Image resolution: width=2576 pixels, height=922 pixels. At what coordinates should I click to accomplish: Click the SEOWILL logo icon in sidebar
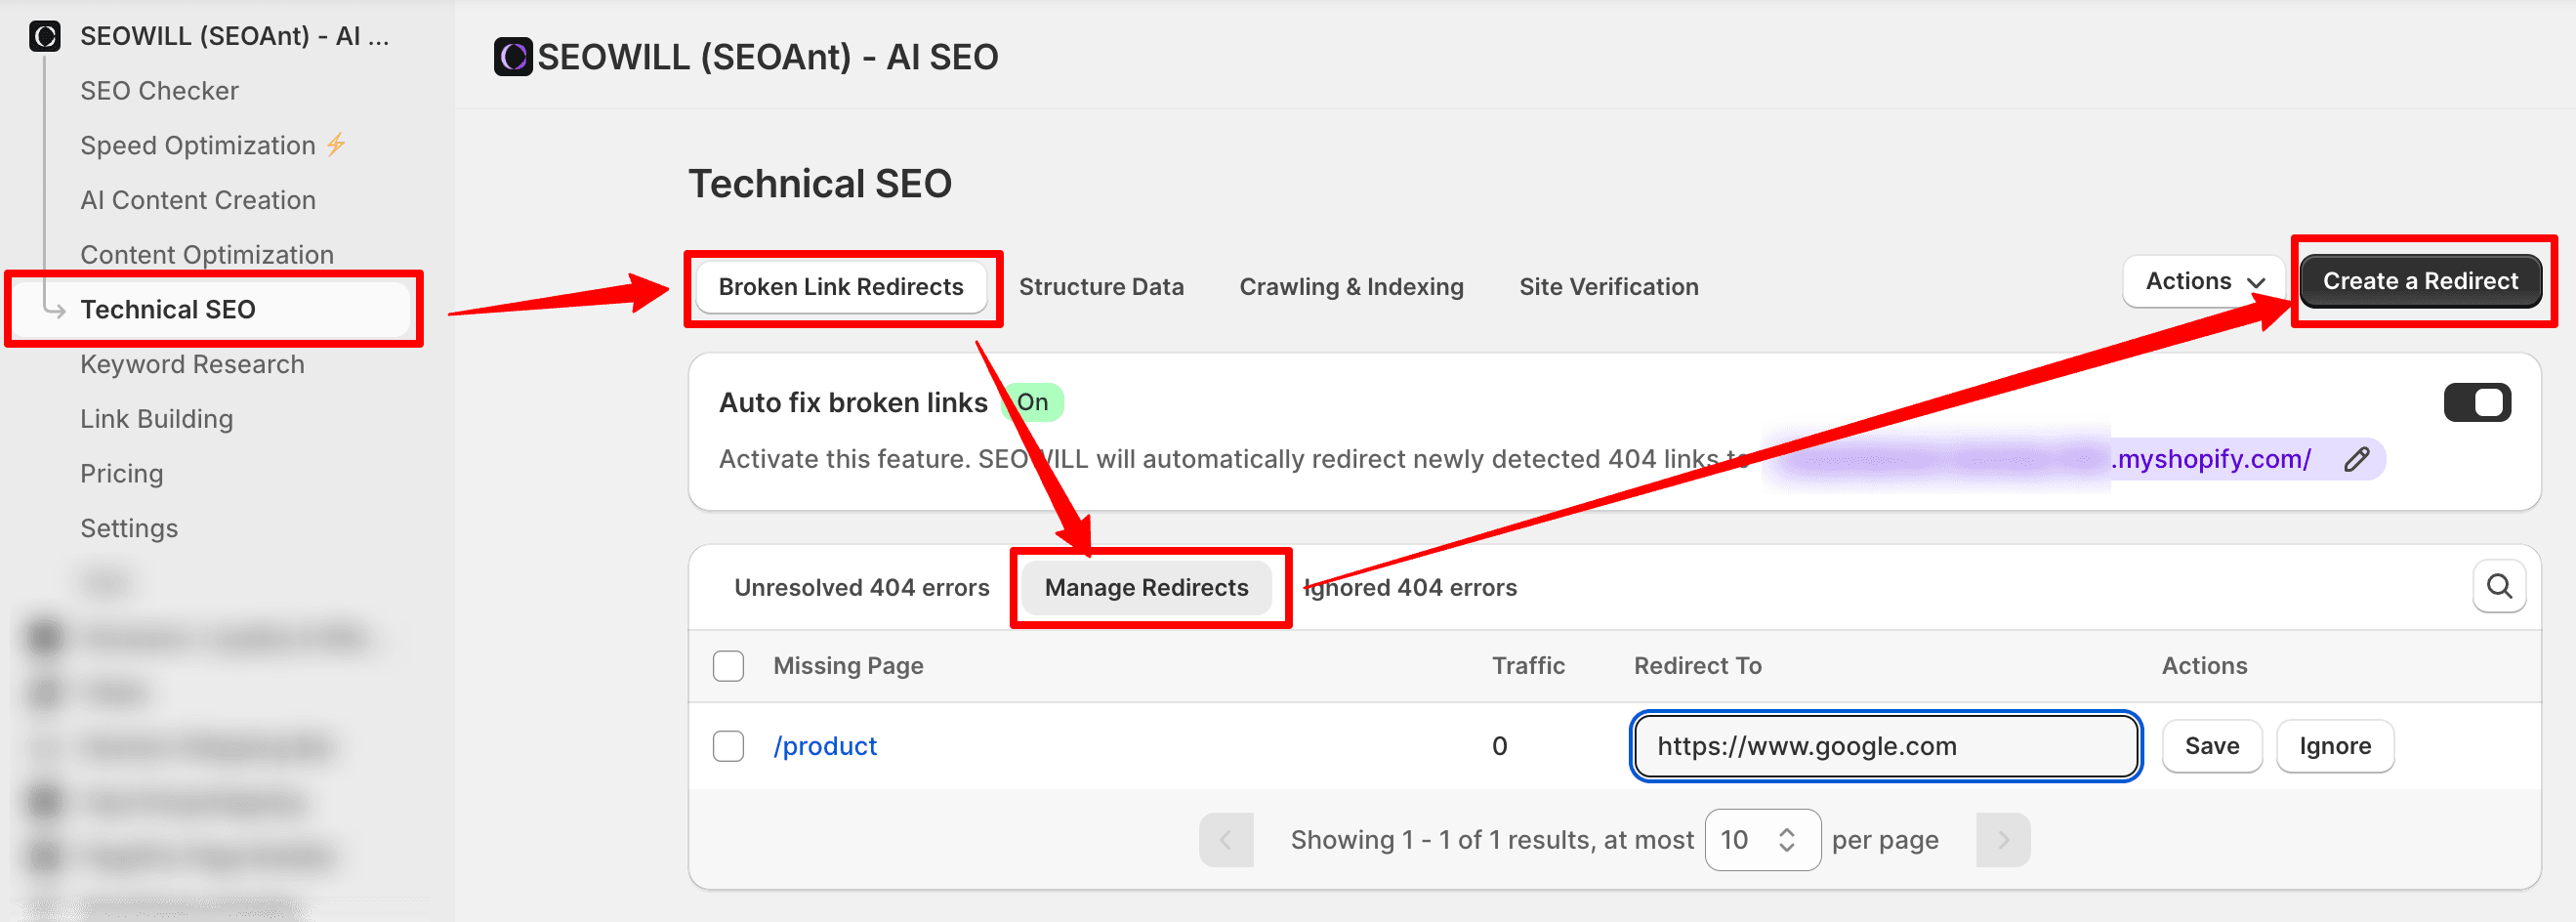[45, 36]
